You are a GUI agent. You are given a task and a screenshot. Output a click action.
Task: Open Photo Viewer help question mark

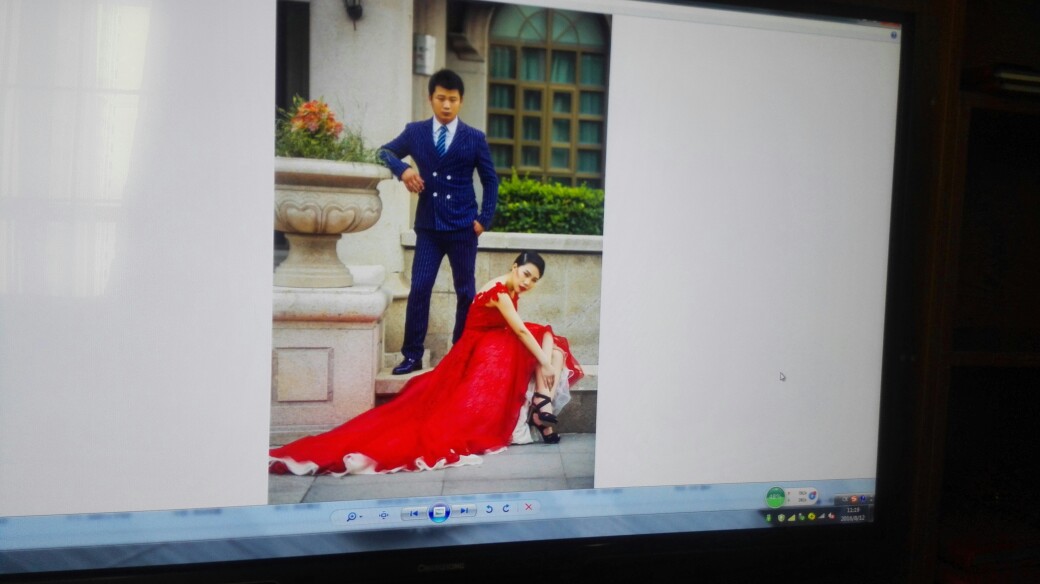(x=893, y=35)
